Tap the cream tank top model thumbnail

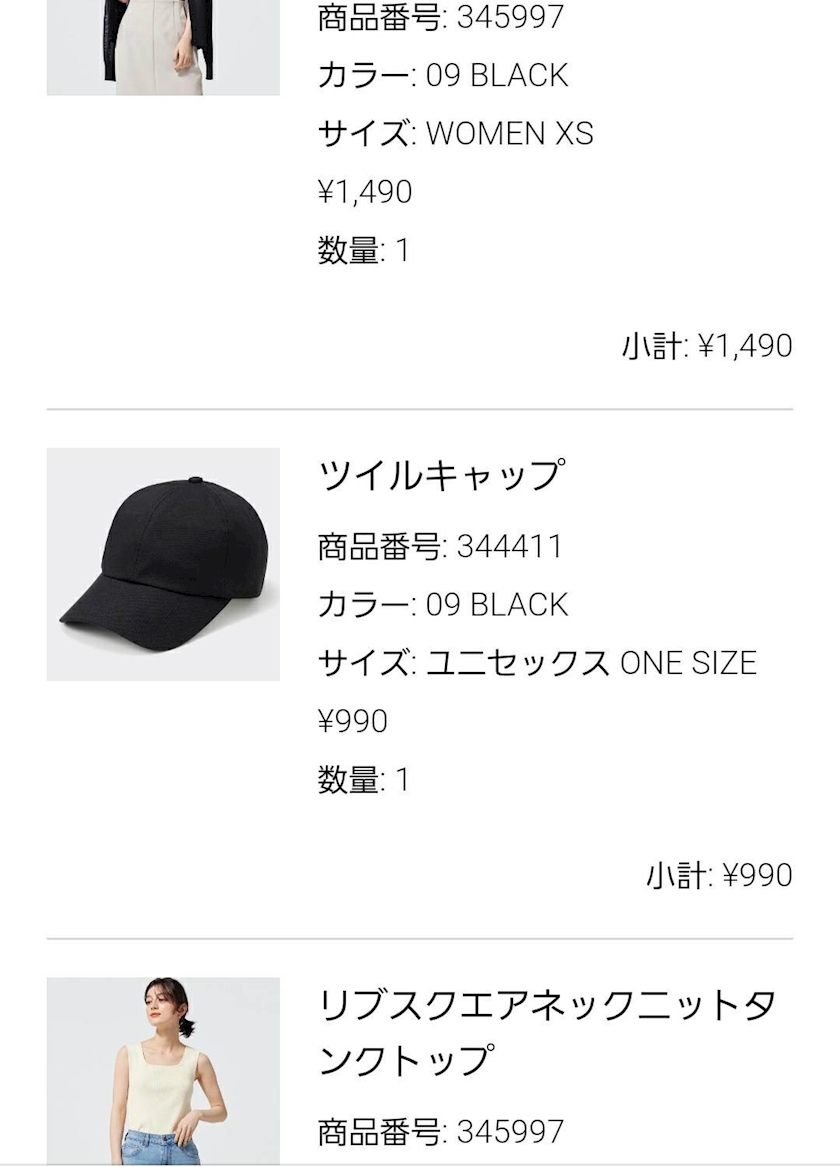click(x=163, y=1070)
